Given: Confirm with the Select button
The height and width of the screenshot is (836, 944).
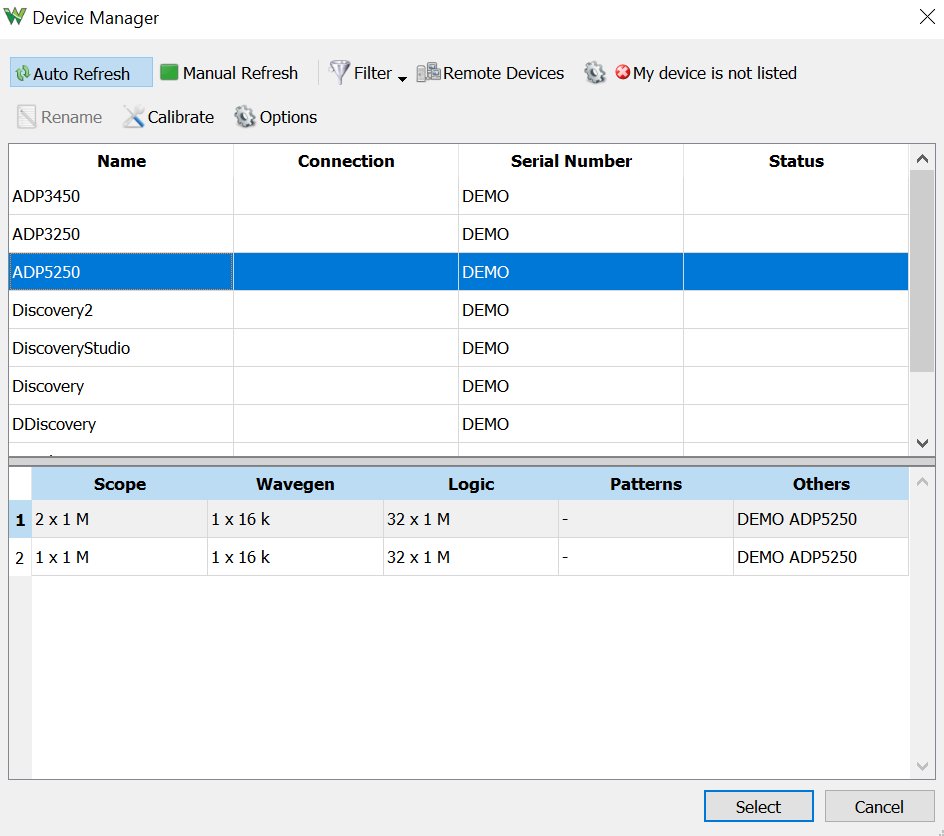Looking at the screenshot, I should (x=759, y=807).
